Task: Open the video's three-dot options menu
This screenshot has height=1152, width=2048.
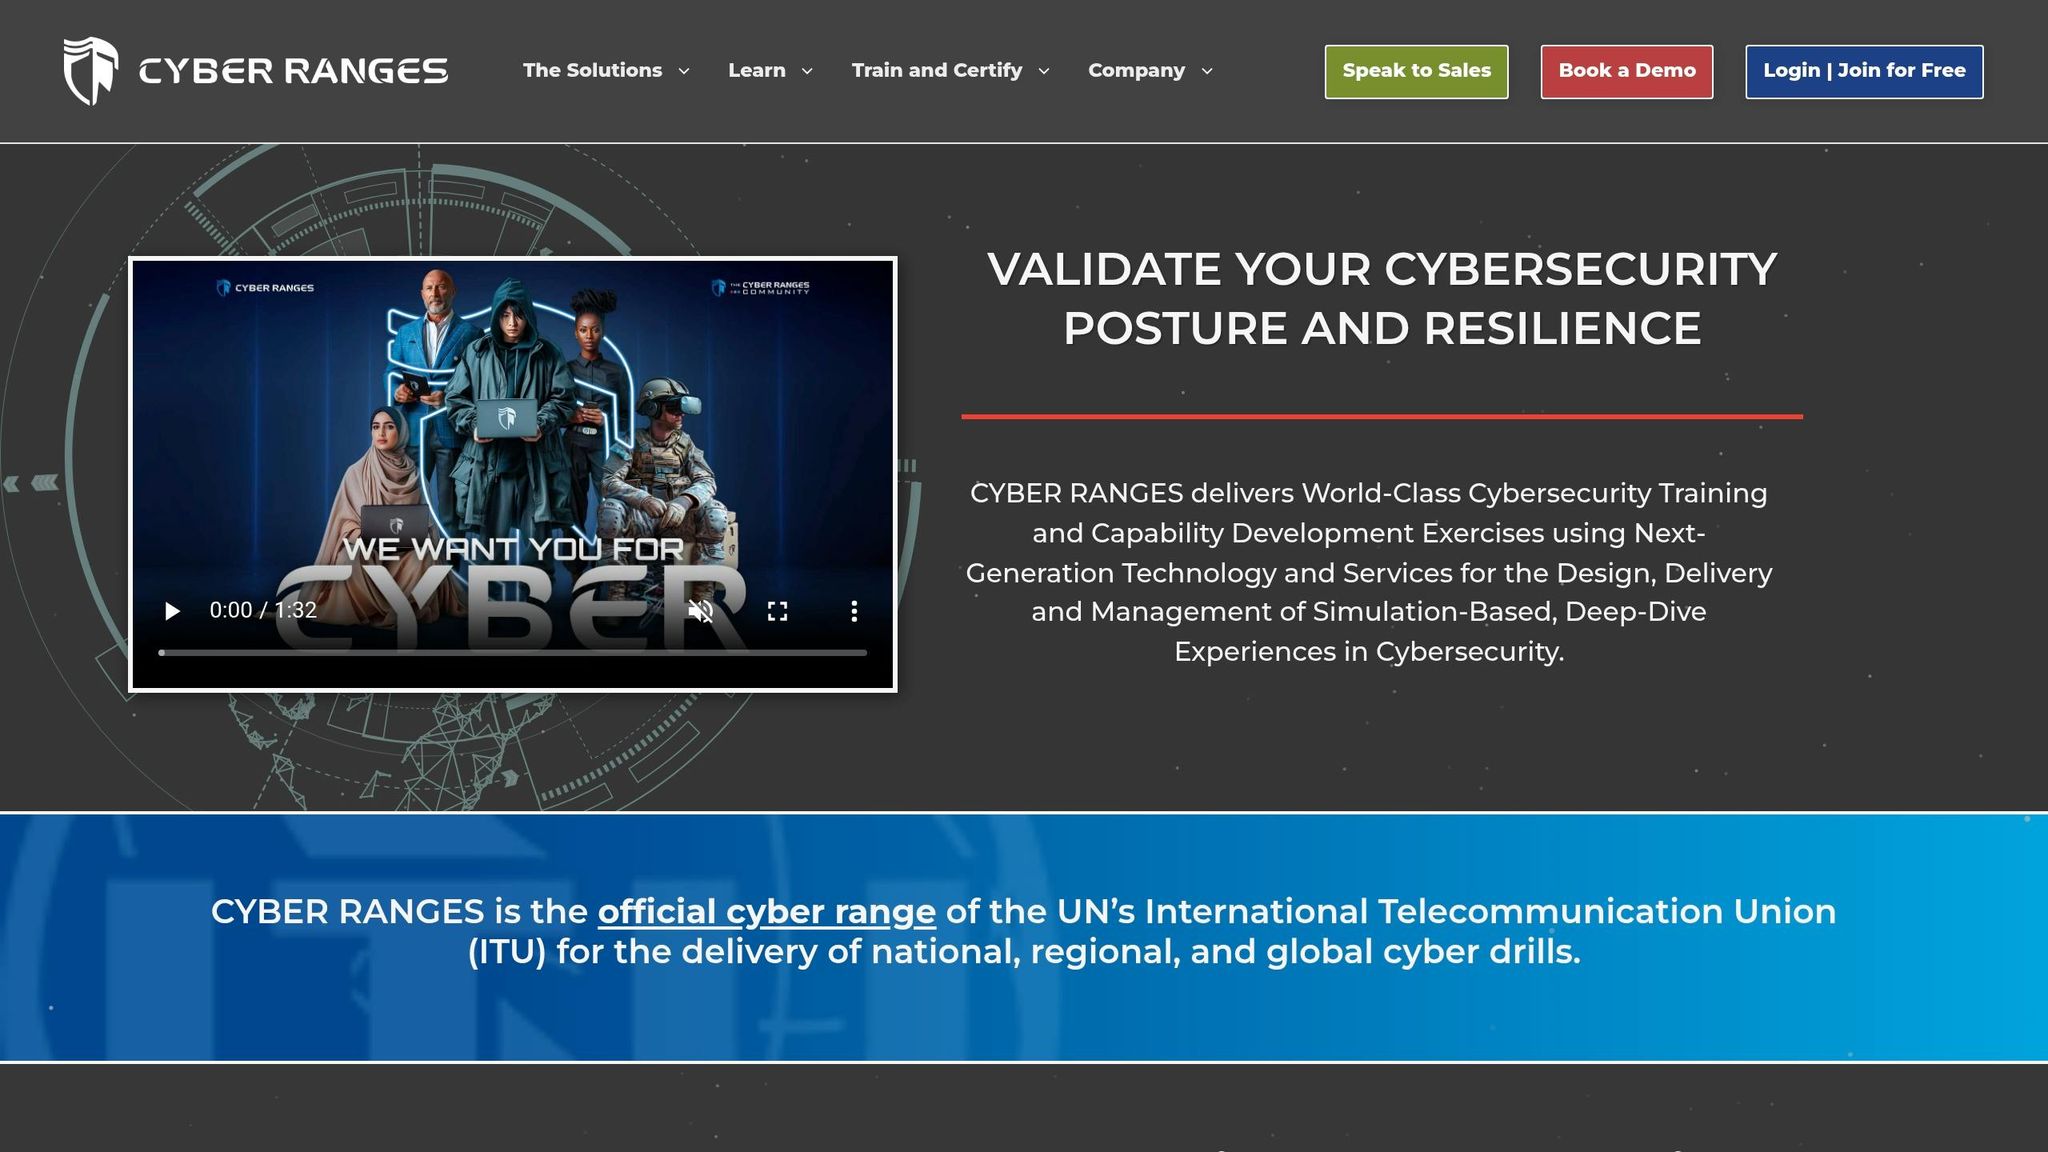Action: point(854,611)
